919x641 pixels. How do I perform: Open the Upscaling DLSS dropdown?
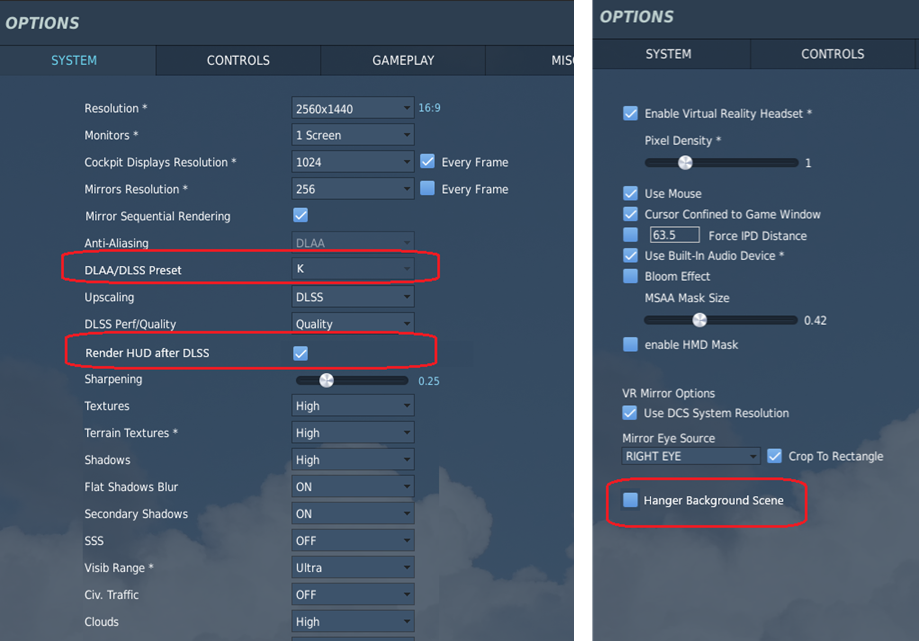click(353, 297)
